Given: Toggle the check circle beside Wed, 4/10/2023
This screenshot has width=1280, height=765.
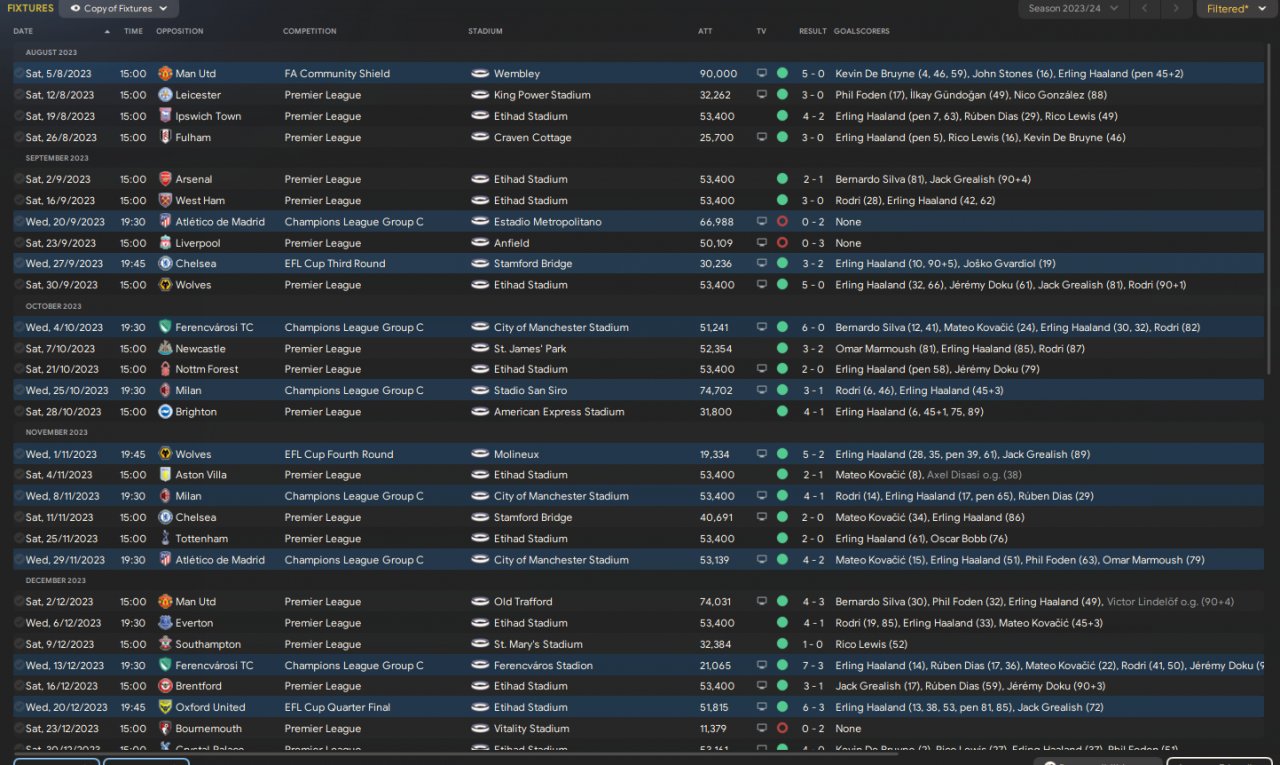Looking at the screenshot, I should pyautogui.click(x=18, y=328).
